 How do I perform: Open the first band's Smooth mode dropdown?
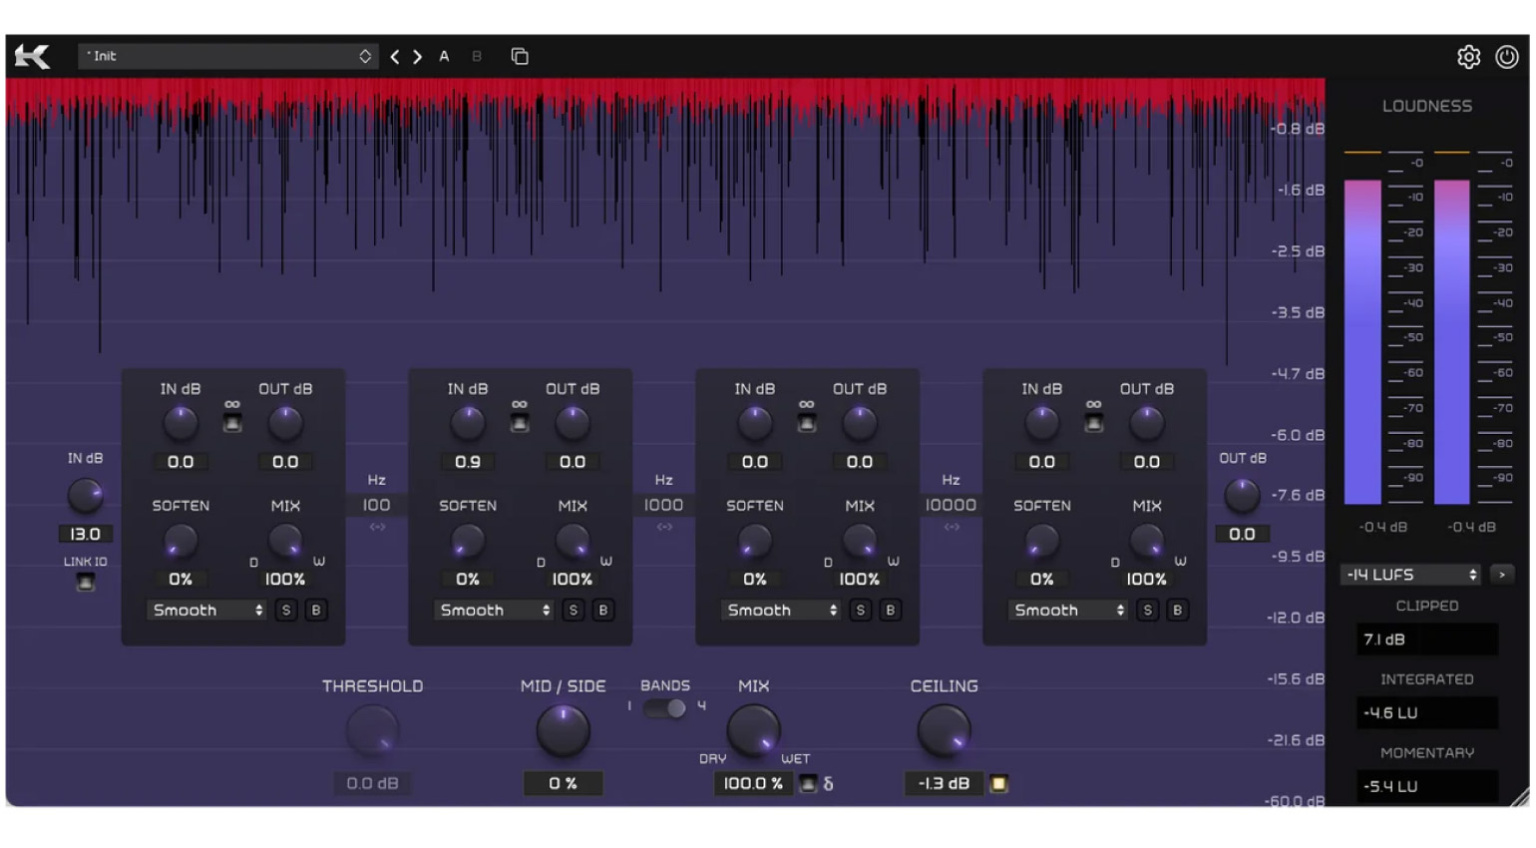[x=206, y=610]
